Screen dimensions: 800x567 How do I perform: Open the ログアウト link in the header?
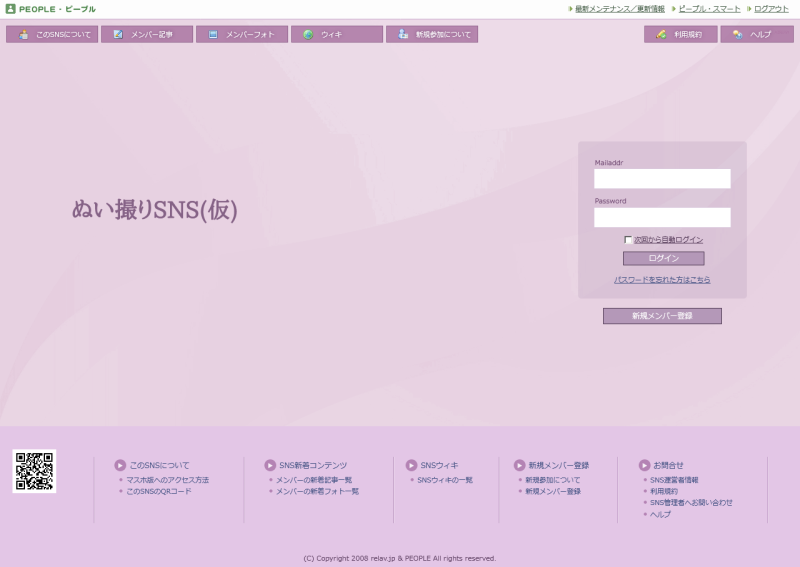[771, 8]
